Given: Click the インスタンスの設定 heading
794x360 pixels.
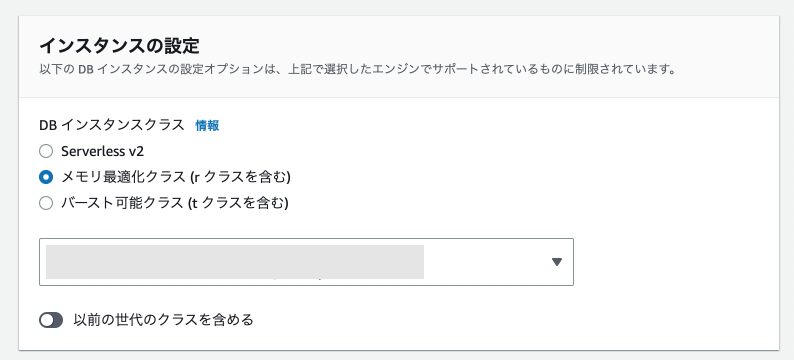Looking at the screenshot, I should (x=120, y=46).
